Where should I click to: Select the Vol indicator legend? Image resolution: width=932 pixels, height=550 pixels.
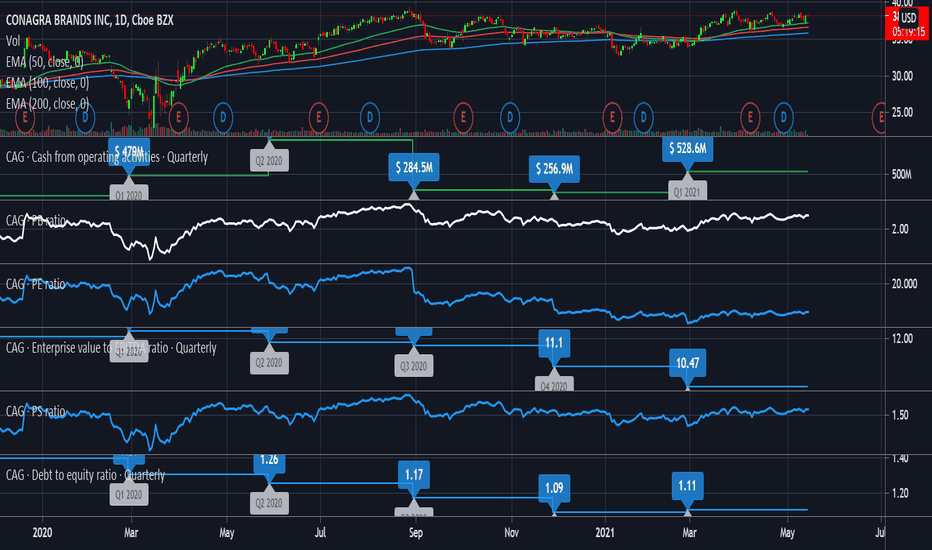point(12,41)
